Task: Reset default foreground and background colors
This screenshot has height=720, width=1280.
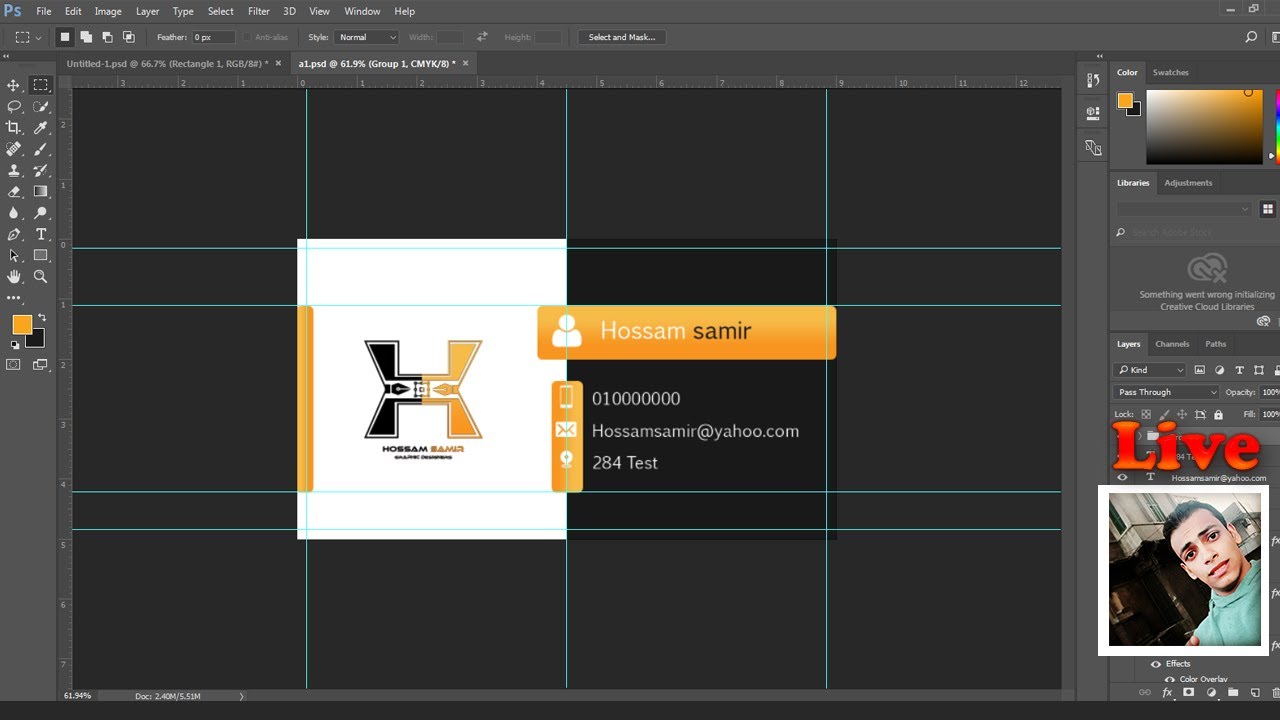Action: point(14,345)
